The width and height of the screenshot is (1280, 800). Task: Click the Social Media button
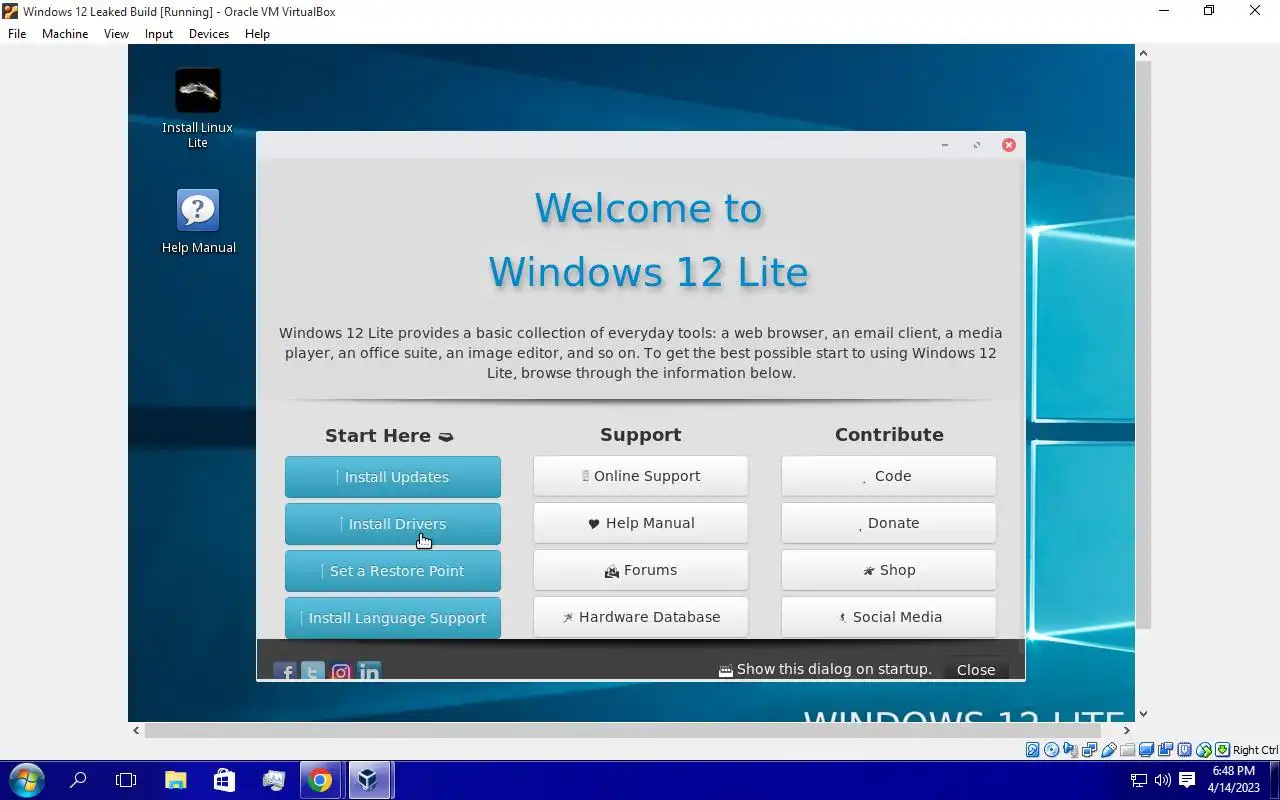click(889, 617)
